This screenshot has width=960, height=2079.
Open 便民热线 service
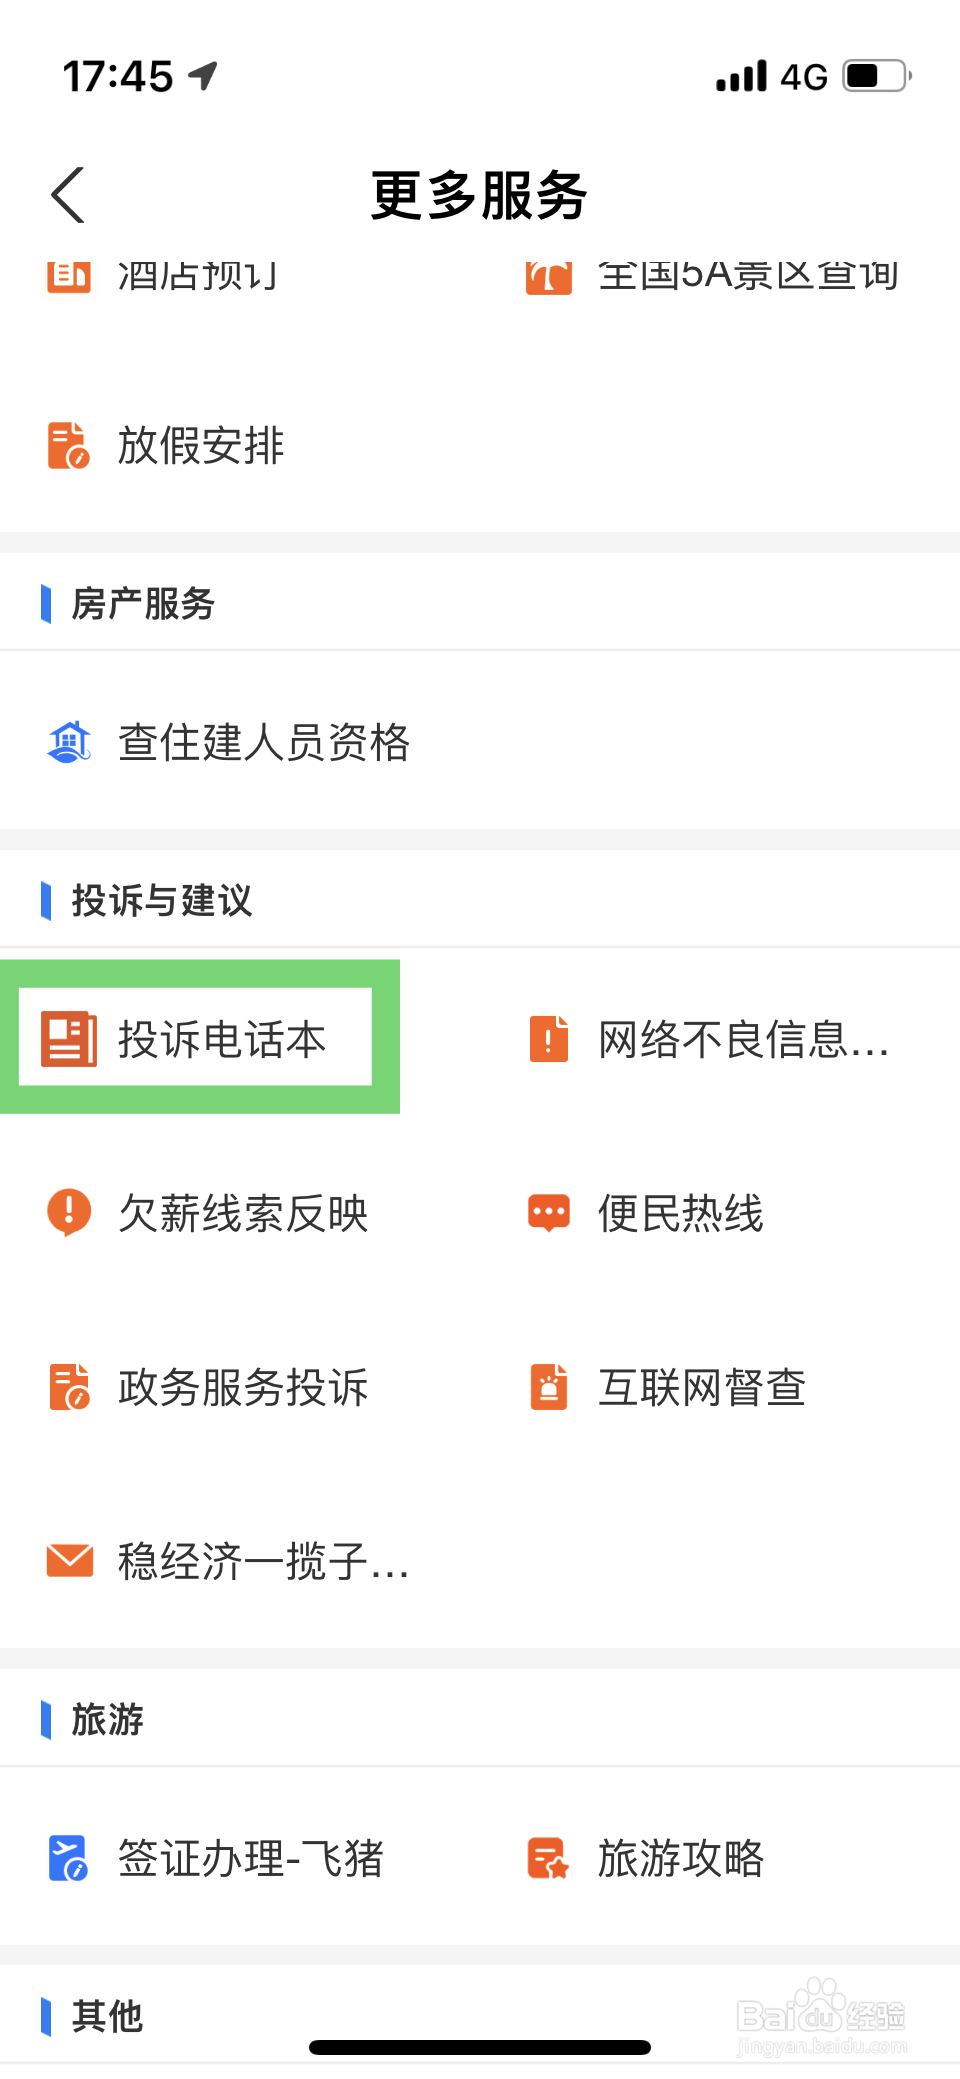click(680, 1213)
